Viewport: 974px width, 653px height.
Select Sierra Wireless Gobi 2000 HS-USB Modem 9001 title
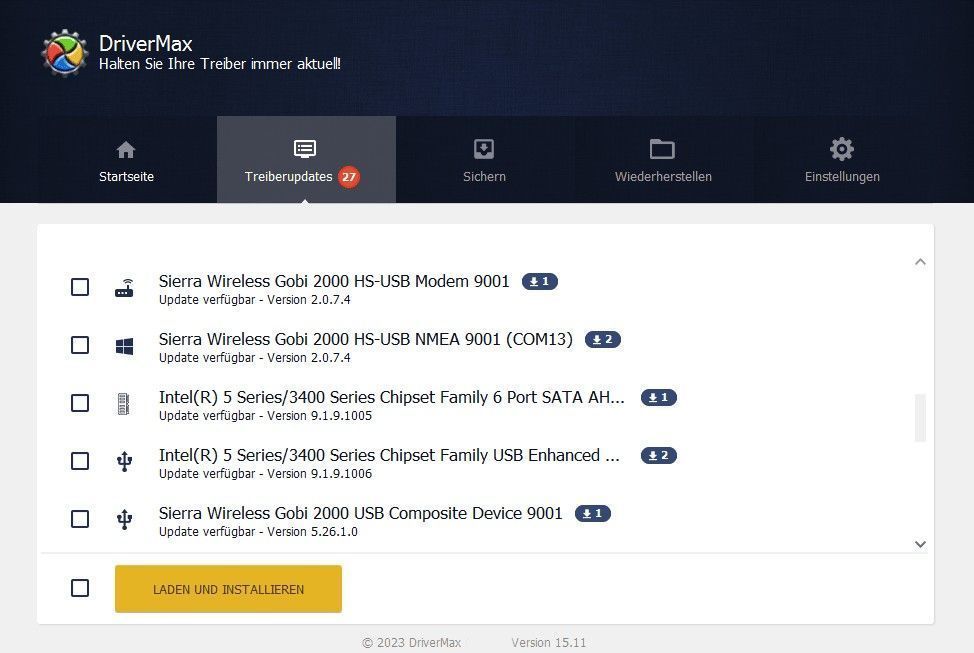tap(334, 281)
